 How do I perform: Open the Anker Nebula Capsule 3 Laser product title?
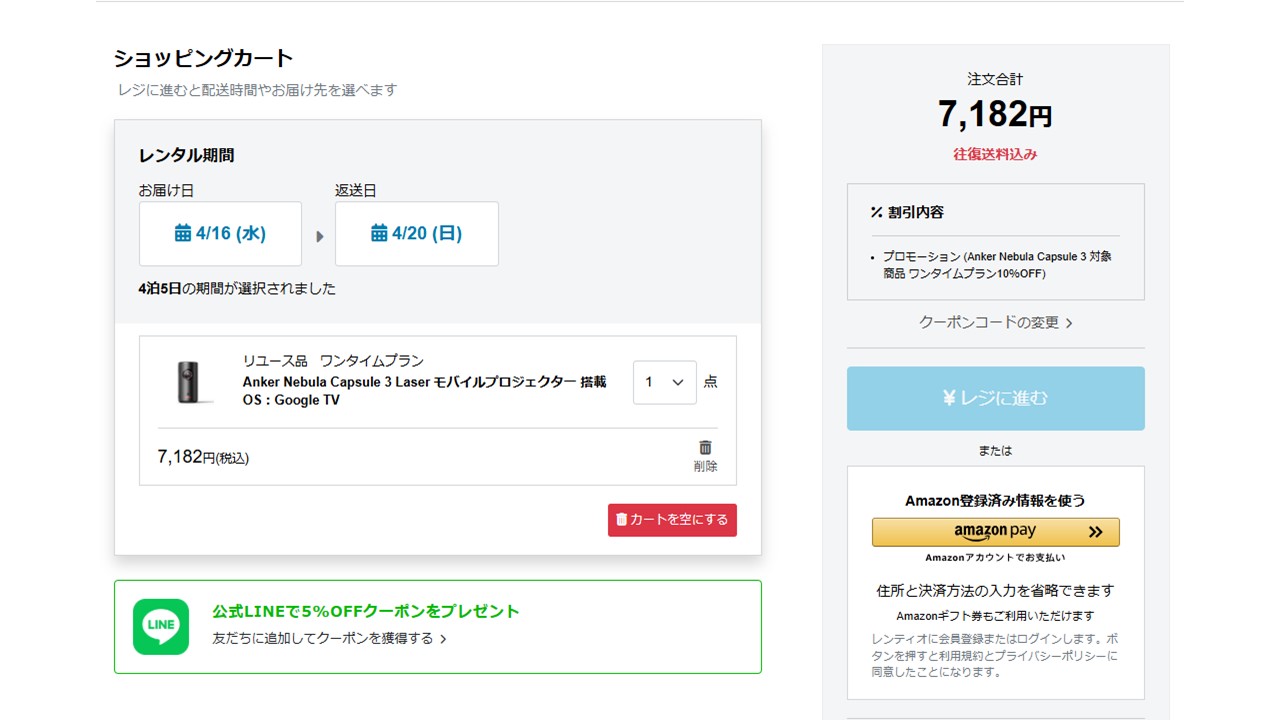pos(424,391)
